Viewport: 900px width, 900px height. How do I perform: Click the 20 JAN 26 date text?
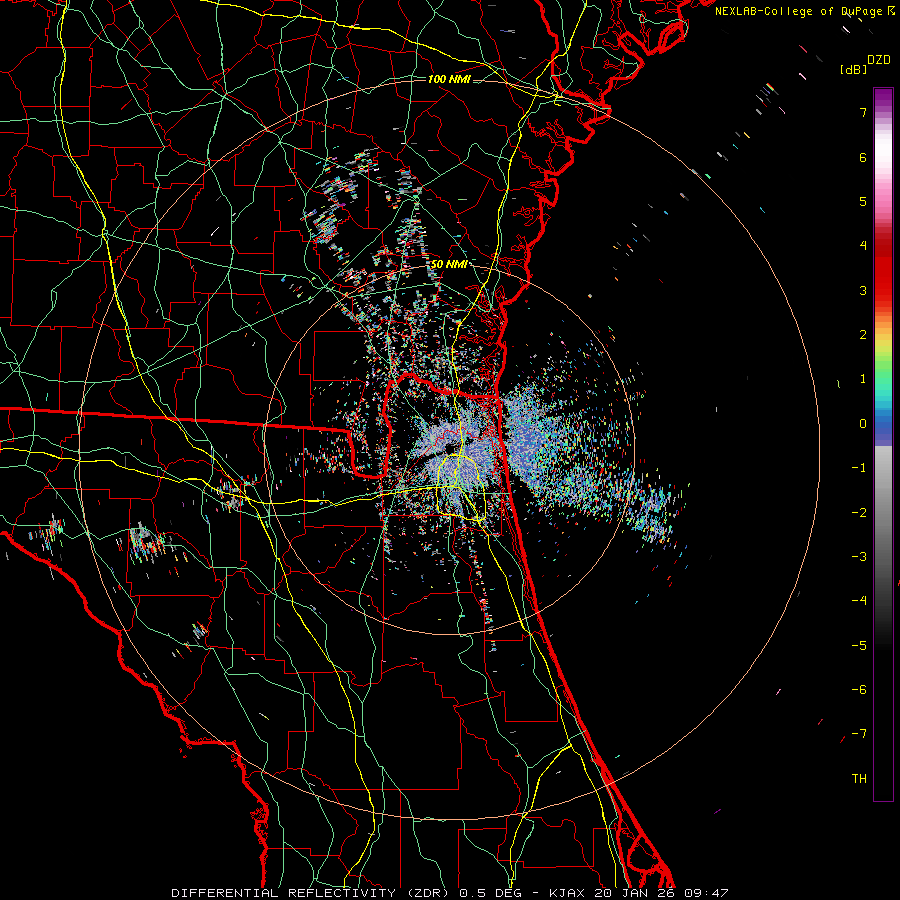635,893
